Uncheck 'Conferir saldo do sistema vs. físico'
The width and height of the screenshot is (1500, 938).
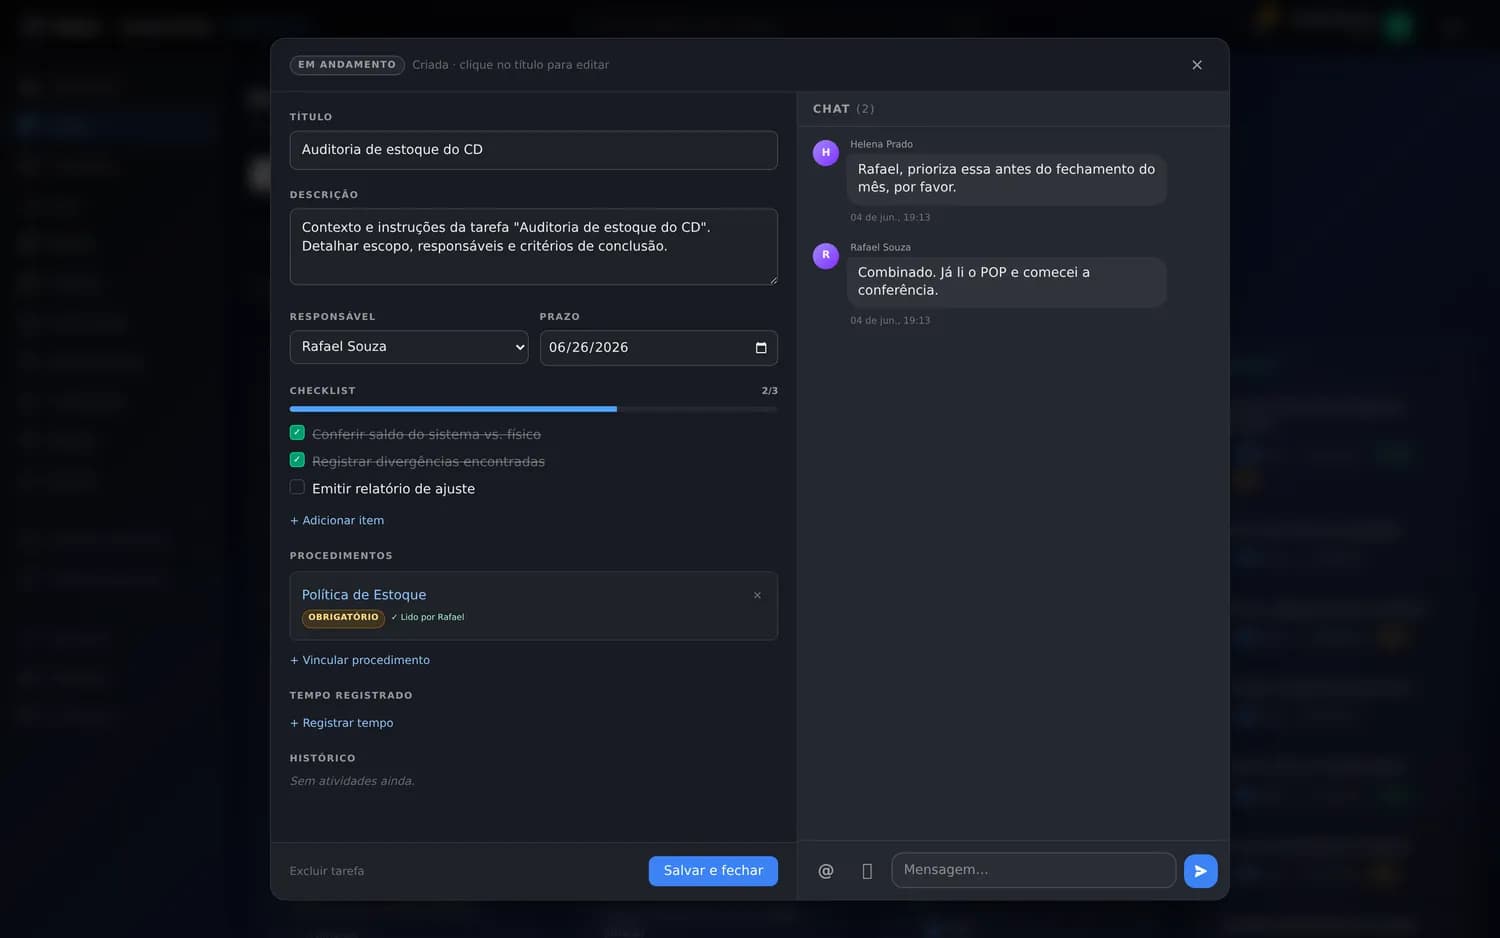pyautogui.click(x=297, y=433)
